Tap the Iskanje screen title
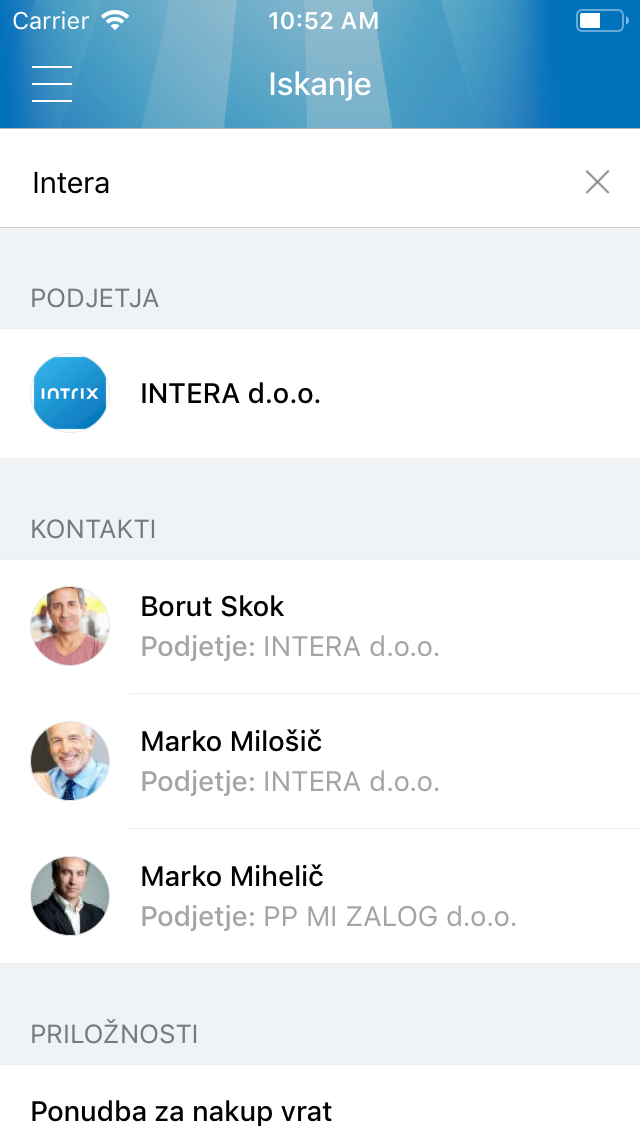 [320, 84]
